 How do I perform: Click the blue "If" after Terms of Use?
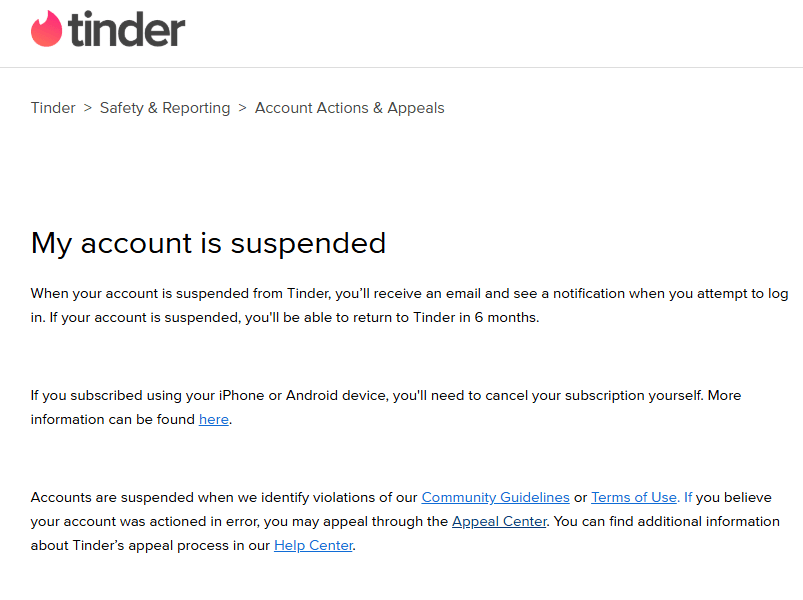688,497
